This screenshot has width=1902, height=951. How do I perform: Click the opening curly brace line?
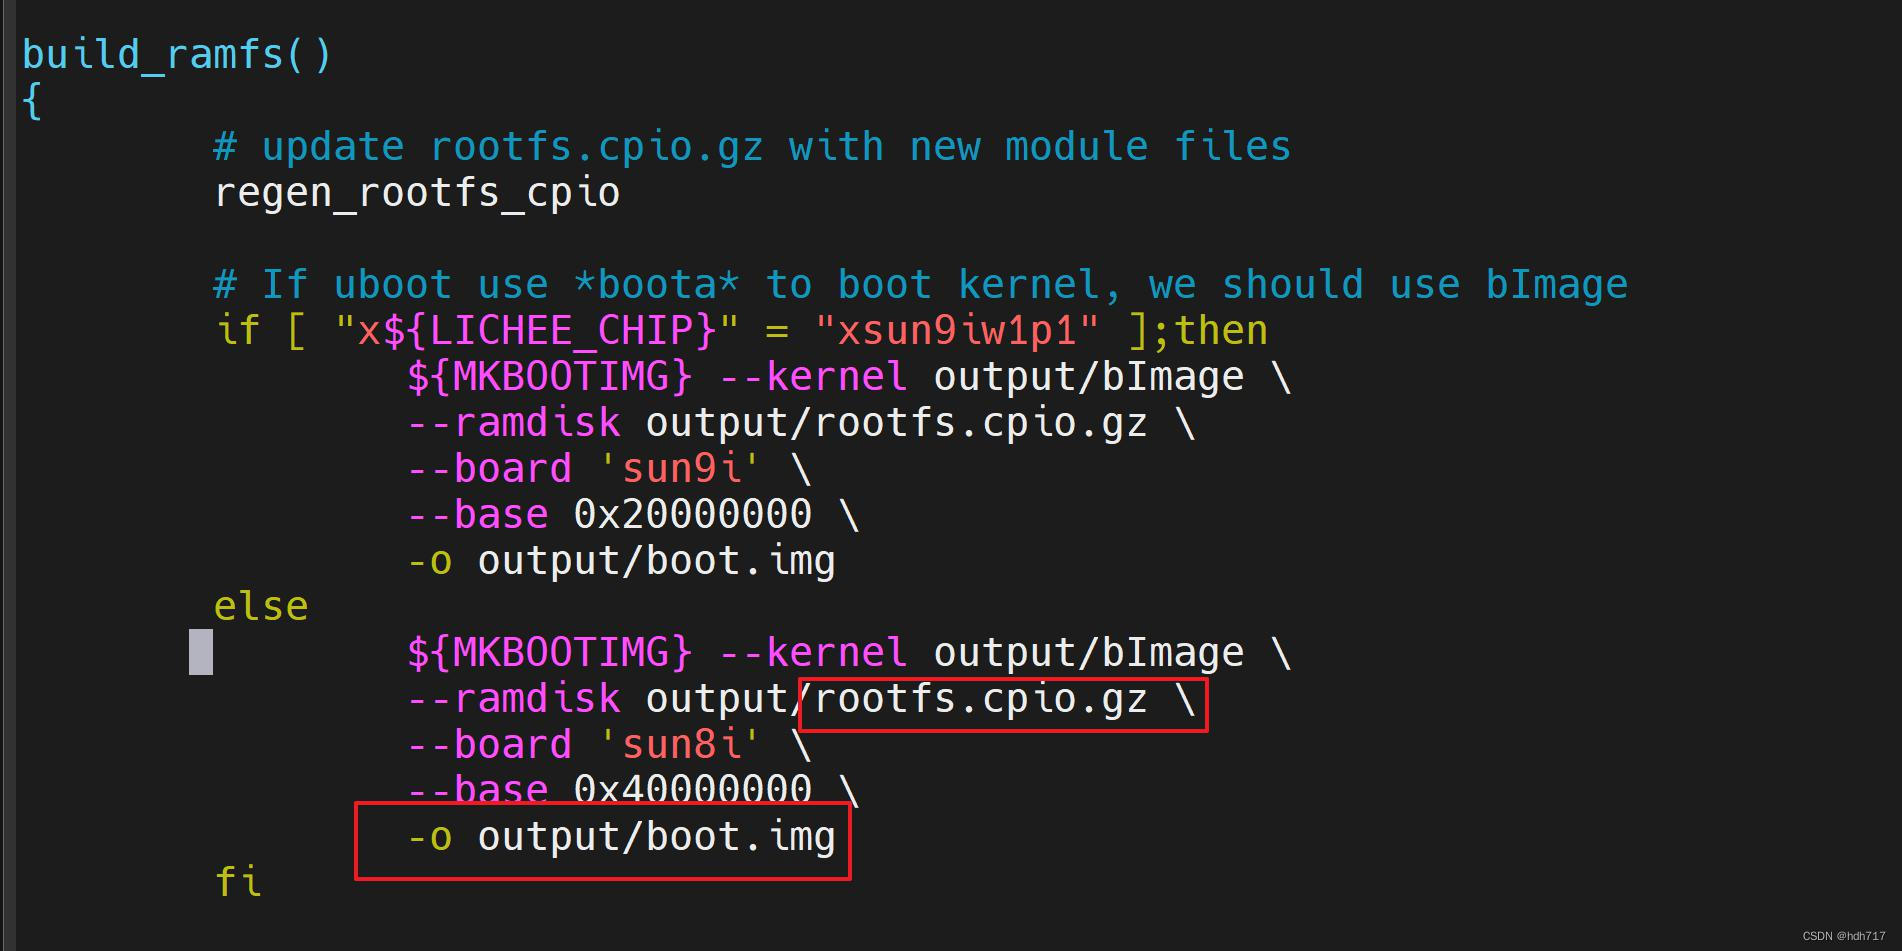[32, 101]
